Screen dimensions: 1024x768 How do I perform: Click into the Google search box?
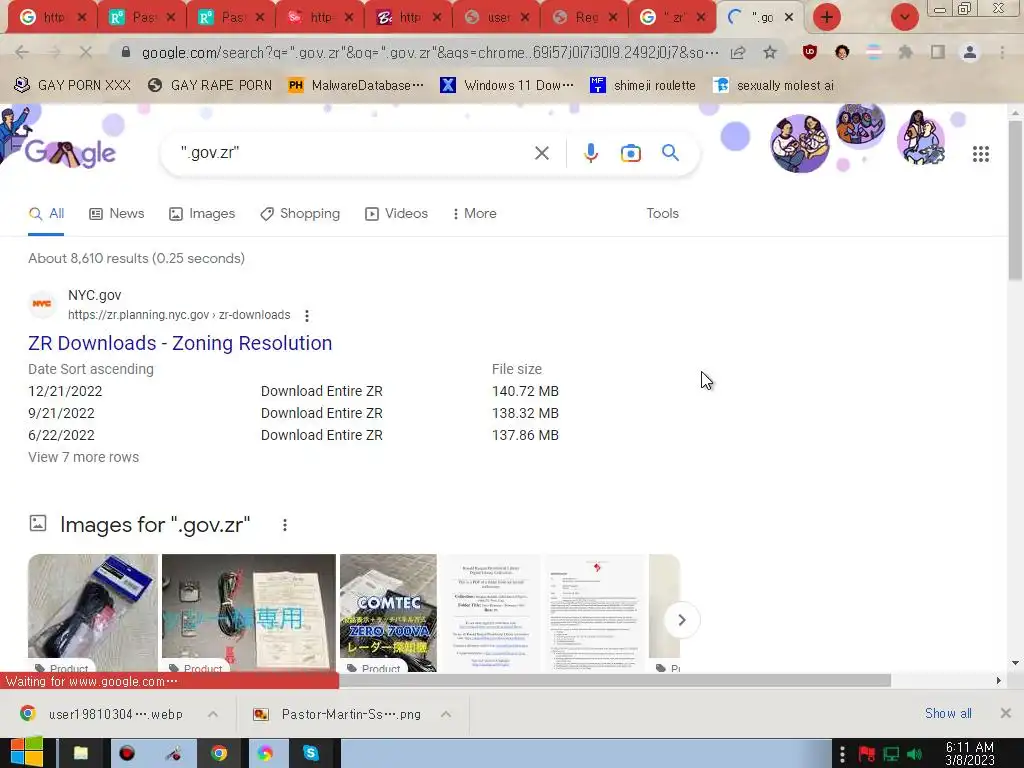353,153
